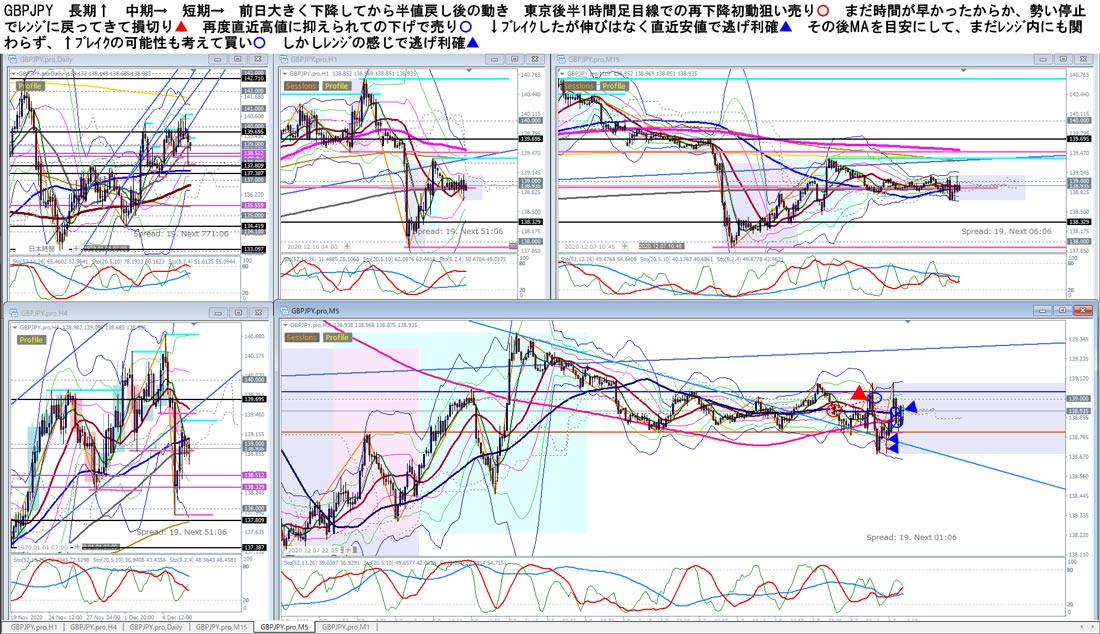This screenshot has height=634, width=1100.
Task: Click the chart shift triangle in Daily chart
Action: (x=192, y=72)
